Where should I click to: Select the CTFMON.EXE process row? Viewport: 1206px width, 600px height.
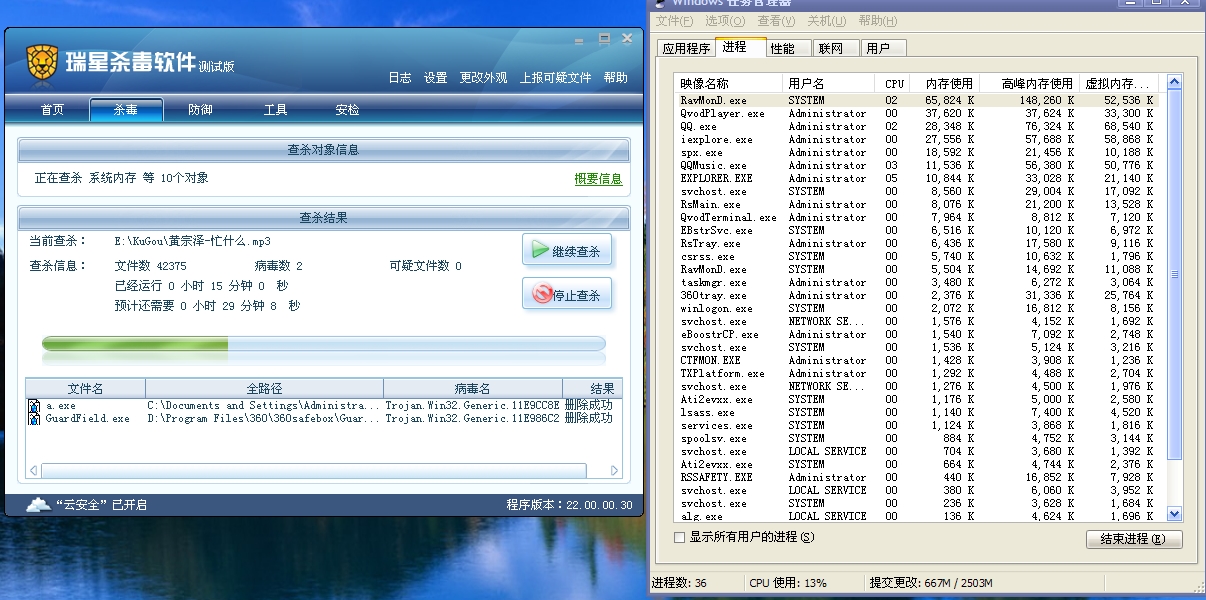917,361
